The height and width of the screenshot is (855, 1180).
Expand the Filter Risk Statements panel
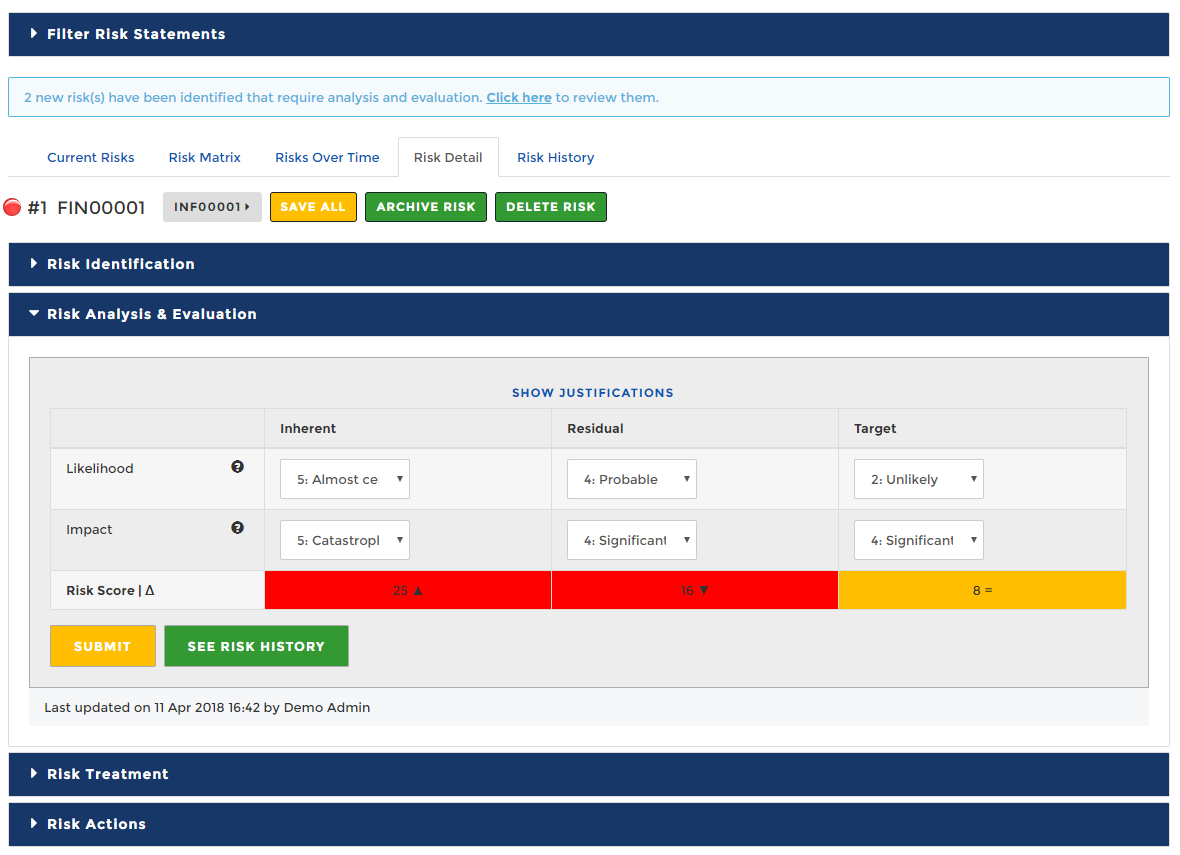tap(136, 34)
